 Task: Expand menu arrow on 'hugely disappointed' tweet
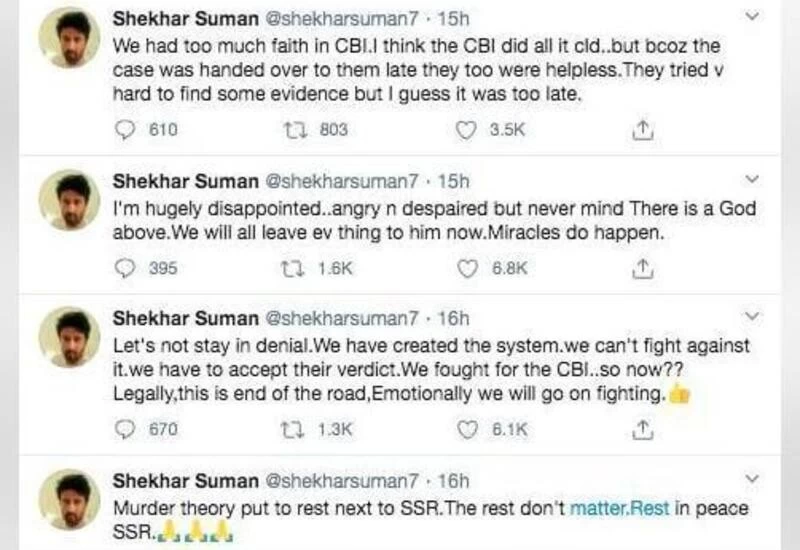tap(754, 180)
